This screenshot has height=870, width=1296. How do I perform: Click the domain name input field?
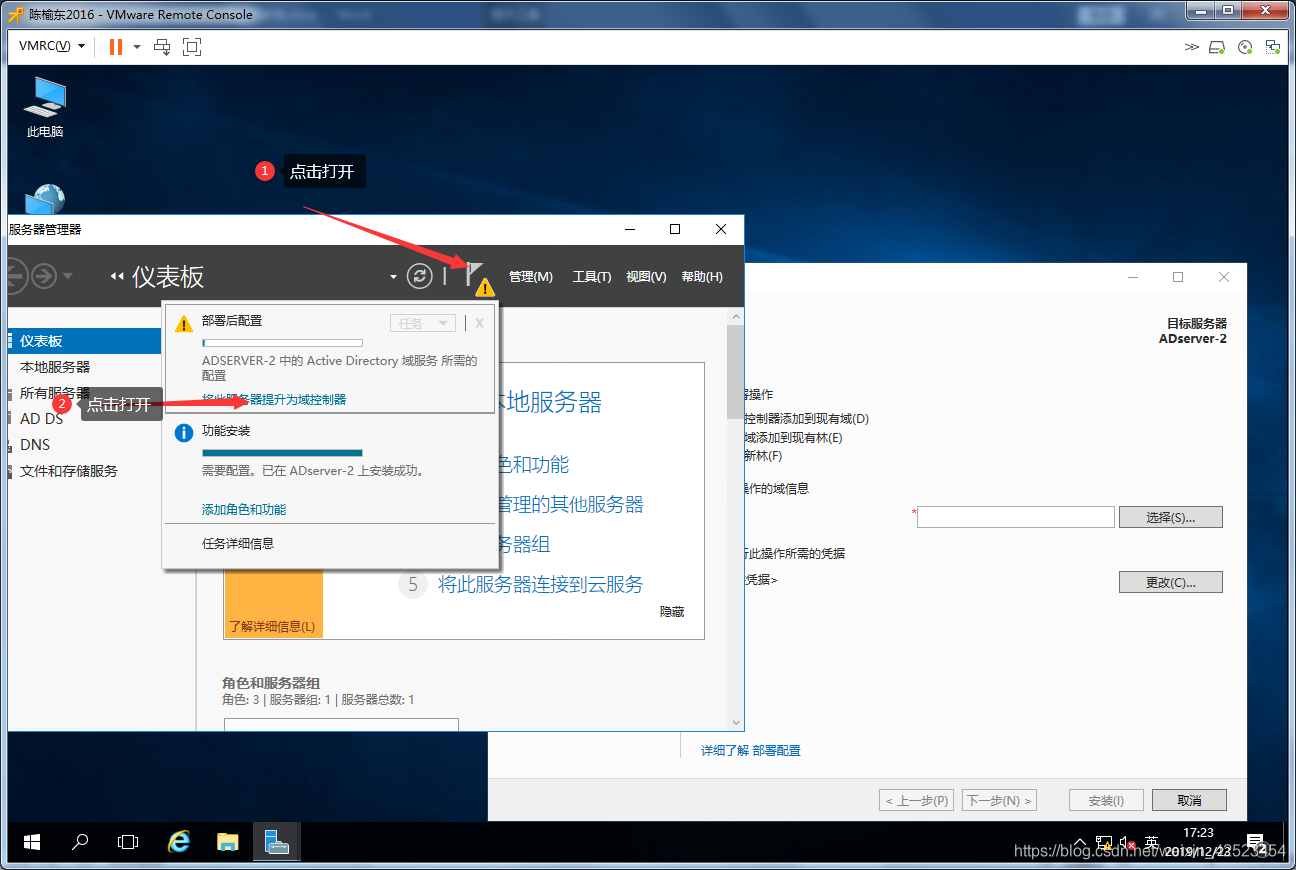(x=1015, y=517)
